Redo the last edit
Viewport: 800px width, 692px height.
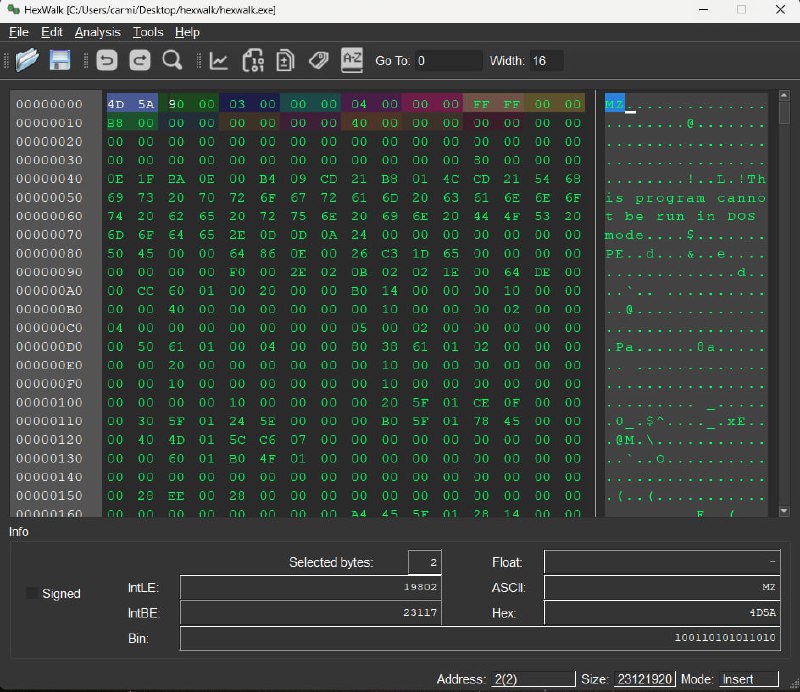tap(138, 60)
